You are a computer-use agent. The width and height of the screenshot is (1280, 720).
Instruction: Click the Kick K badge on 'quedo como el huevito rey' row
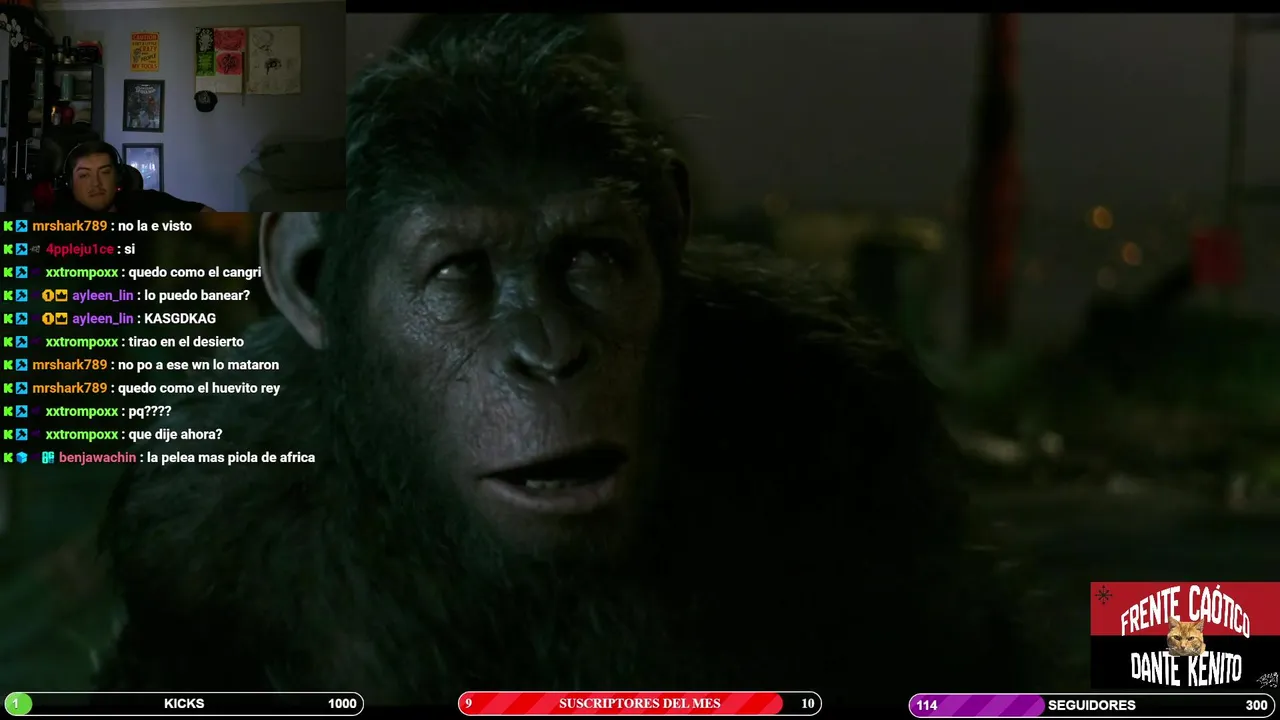tap(8, 388)
